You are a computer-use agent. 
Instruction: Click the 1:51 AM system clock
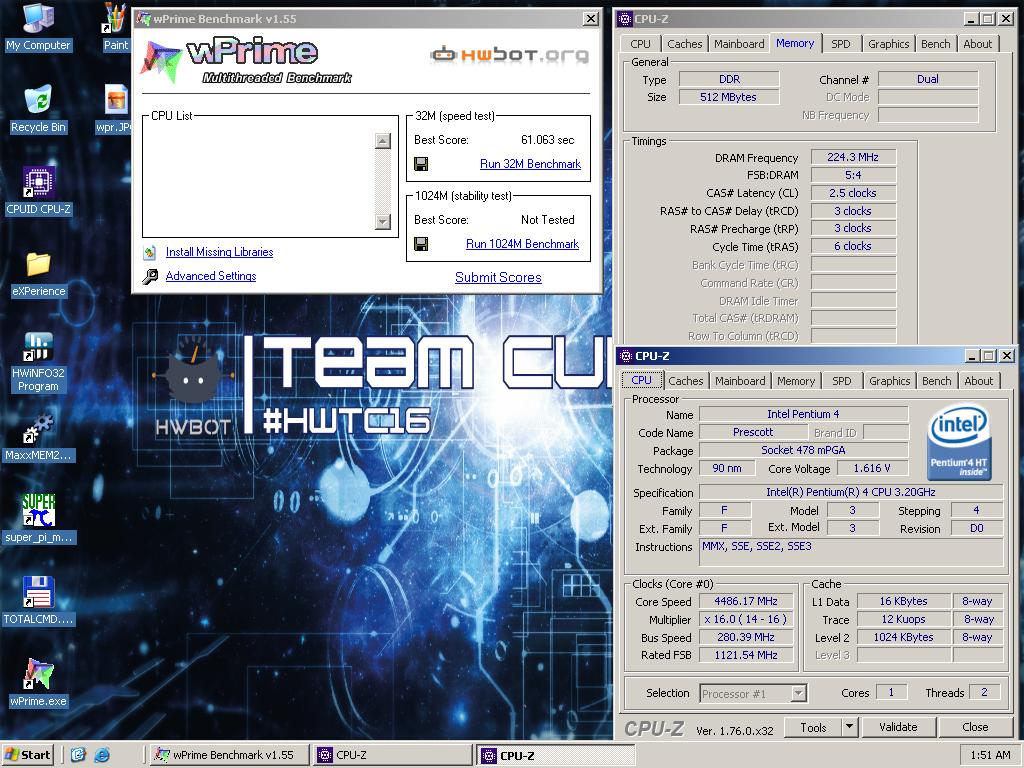(990, 756)
